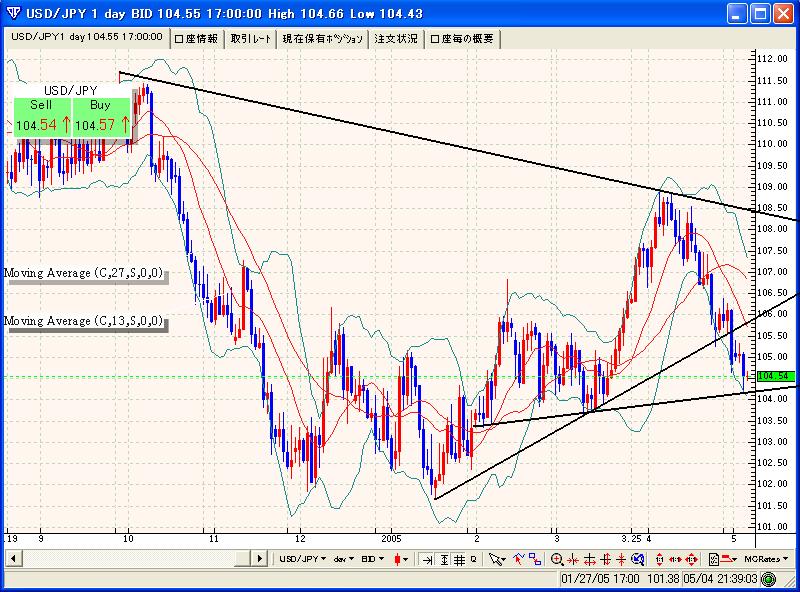Switch to the 注文状況 tab
Viewport: 800px width, 592px height.
(395, 38)
